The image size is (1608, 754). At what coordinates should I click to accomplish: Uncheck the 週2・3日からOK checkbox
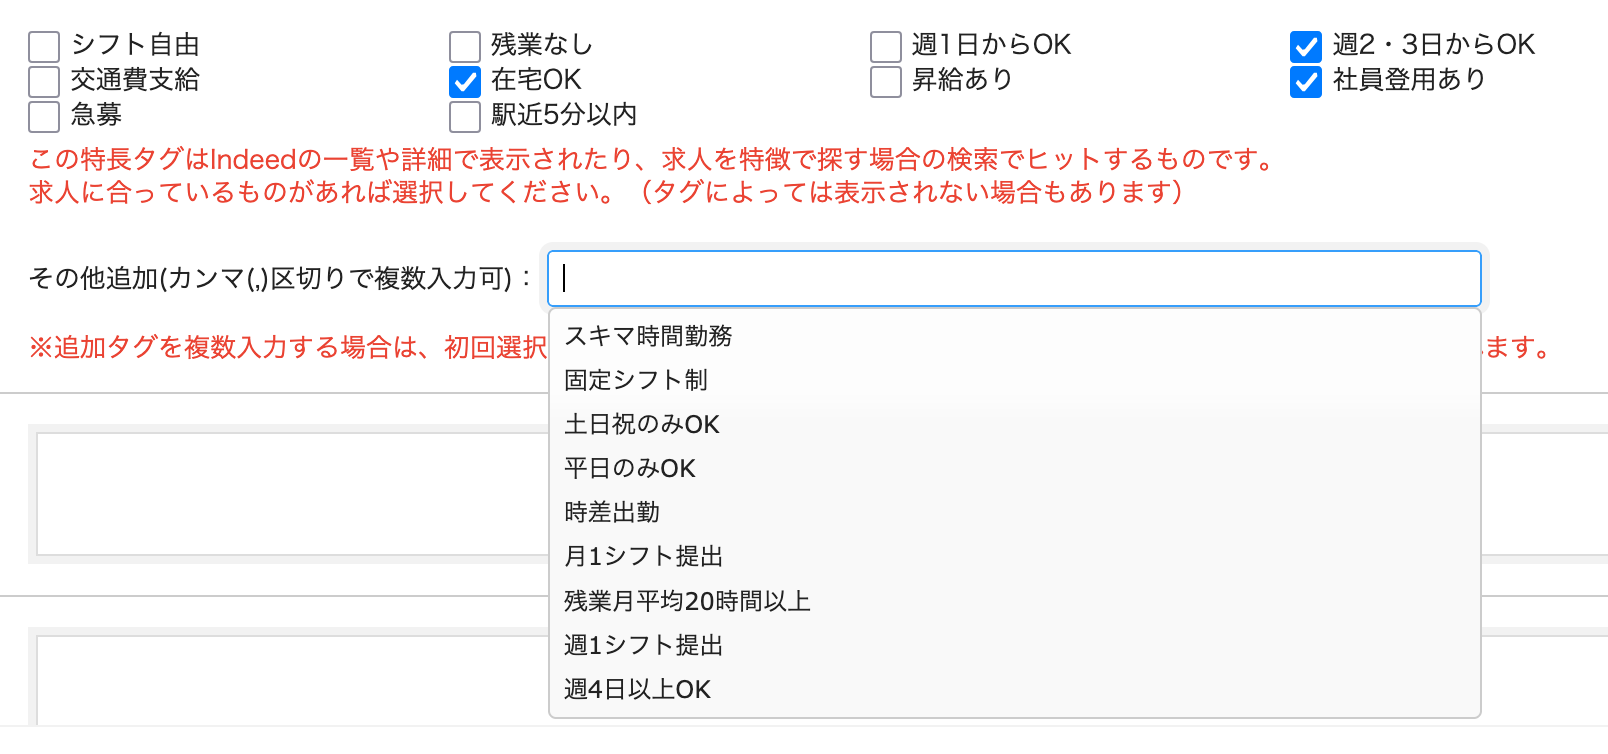coord(1306,46)
